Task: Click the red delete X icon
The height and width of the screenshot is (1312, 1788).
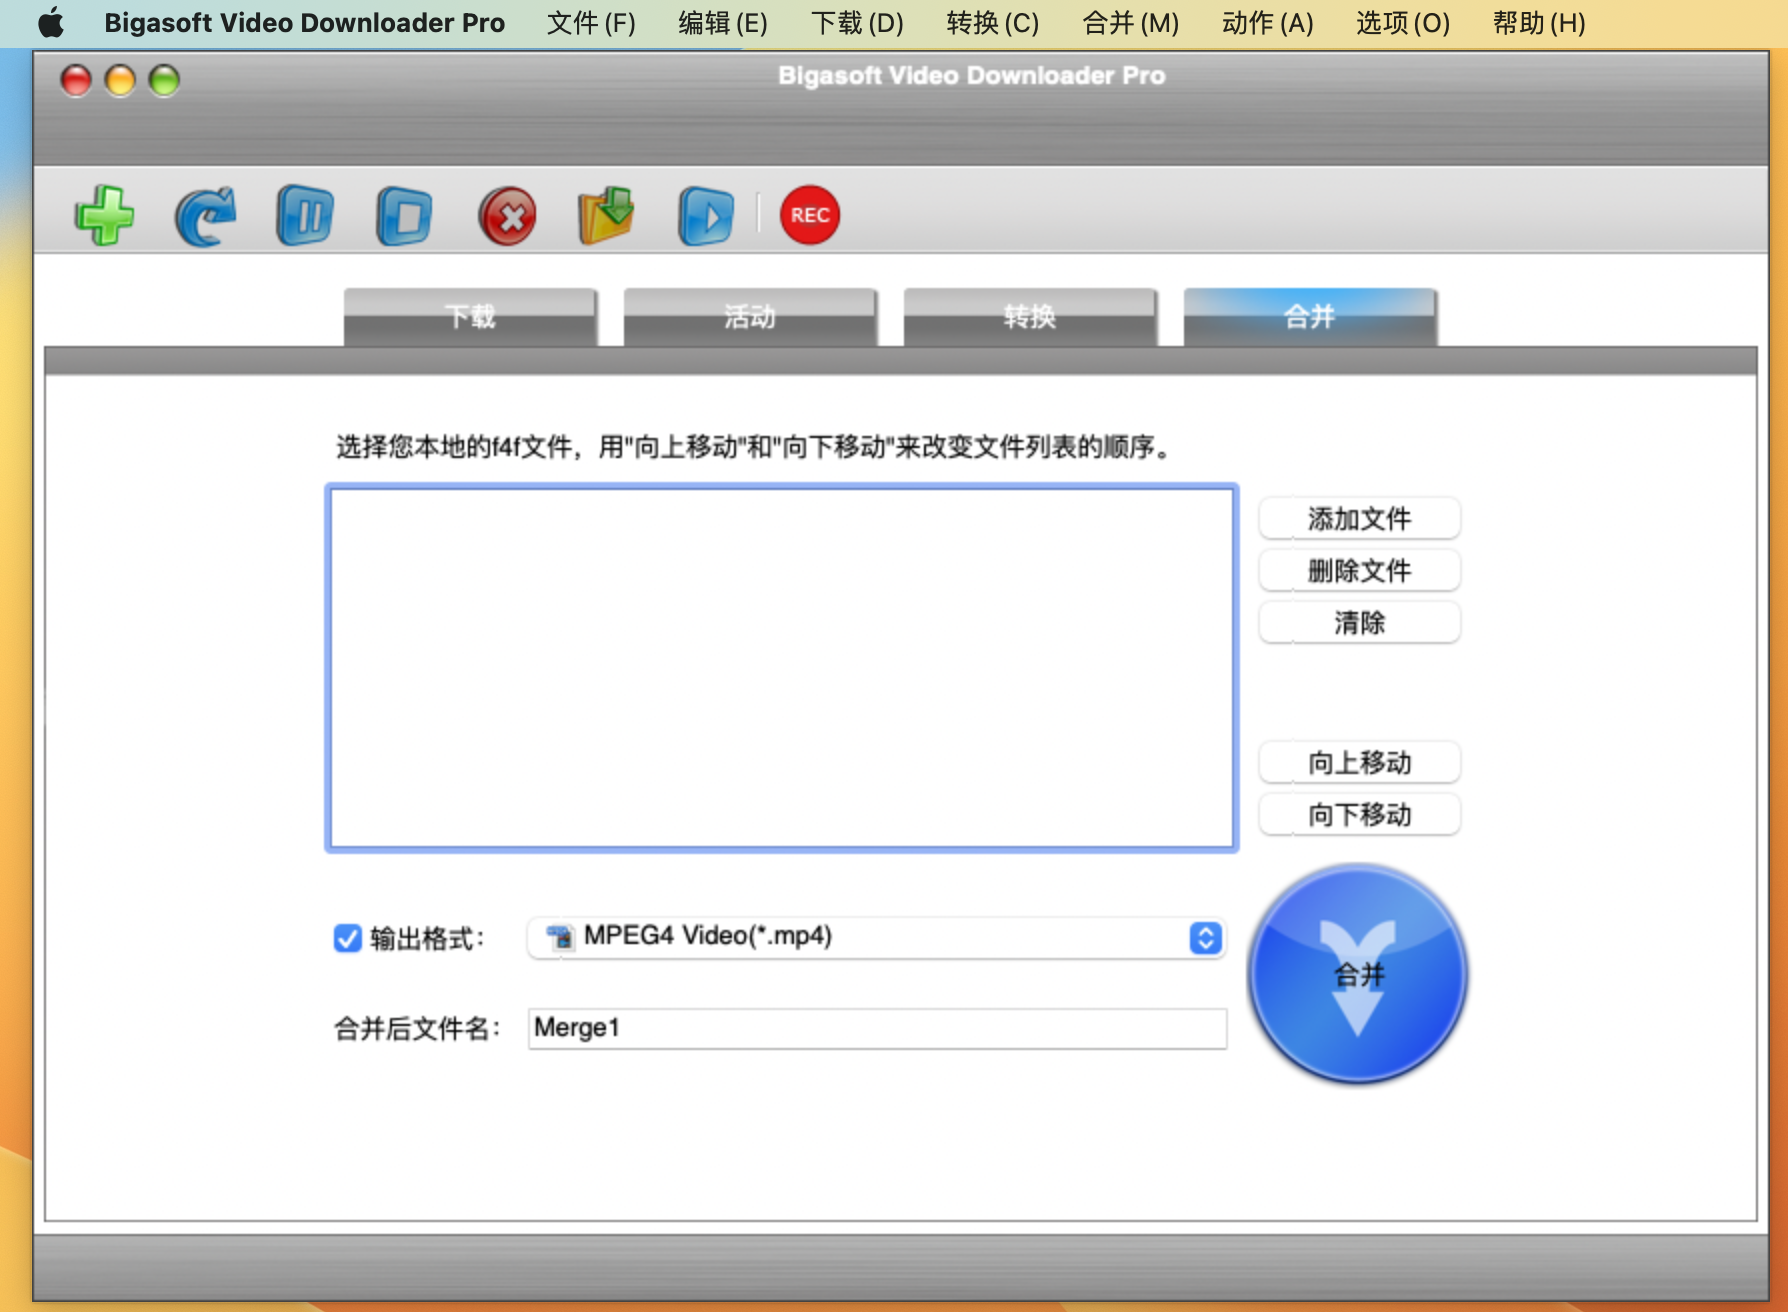Action: point(508,215)
